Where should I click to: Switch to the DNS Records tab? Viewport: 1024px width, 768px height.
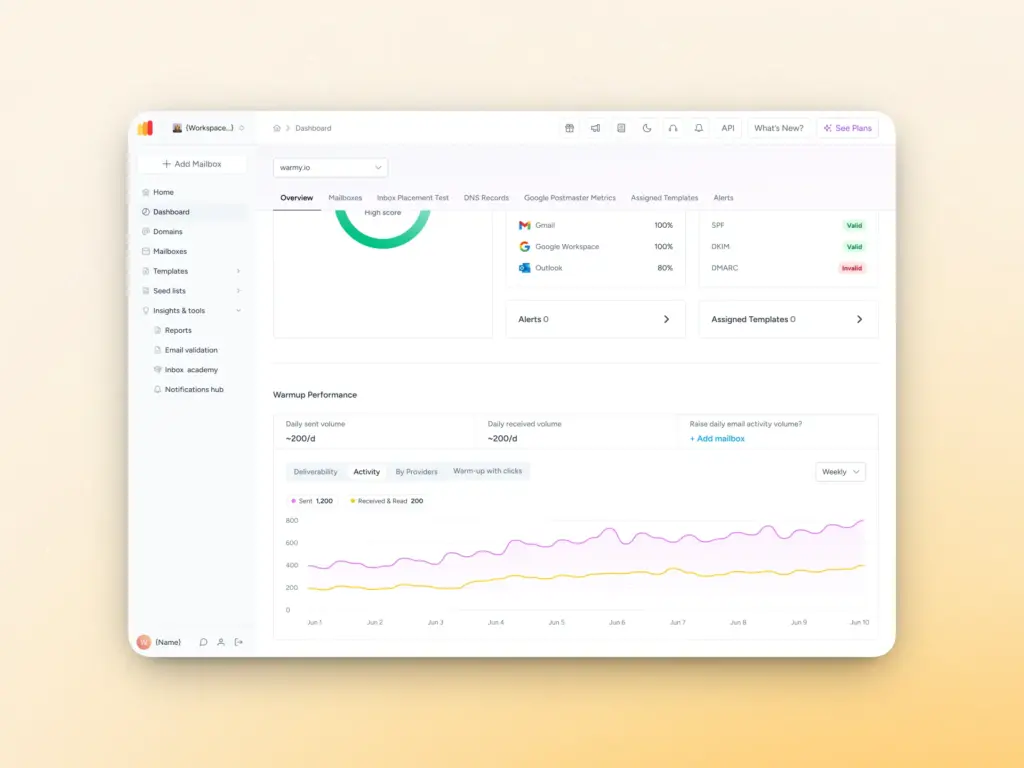pos(487,197)
